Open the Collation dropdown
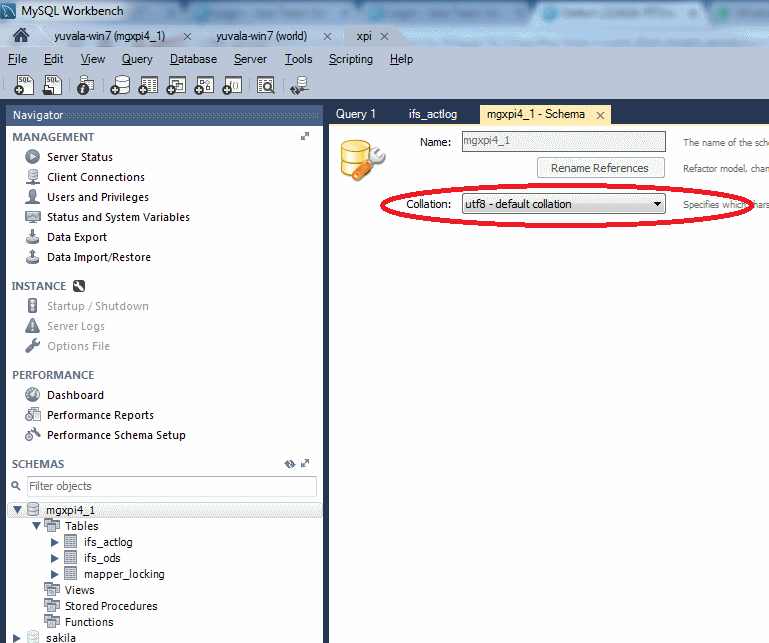 point(564,204)
